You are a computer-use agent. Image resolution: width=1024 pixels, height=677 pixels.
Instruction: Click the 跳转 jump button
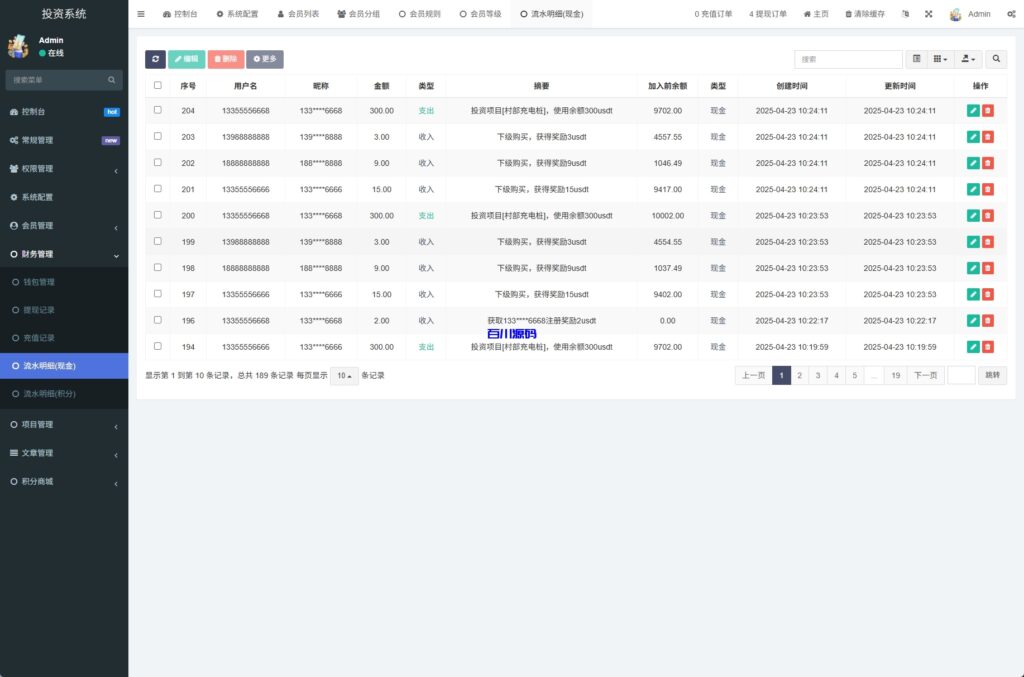click(992, 375)
